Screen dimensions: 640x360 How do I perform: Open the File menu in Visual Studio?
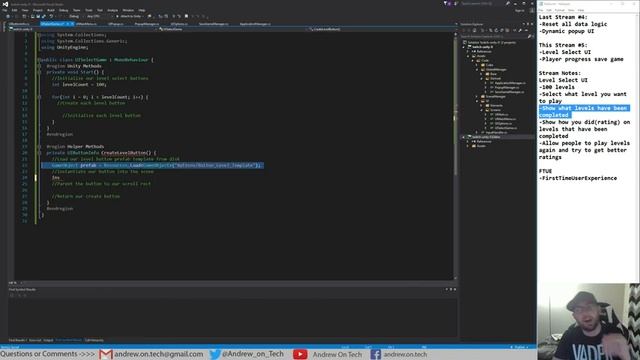[x=4, y=10]
